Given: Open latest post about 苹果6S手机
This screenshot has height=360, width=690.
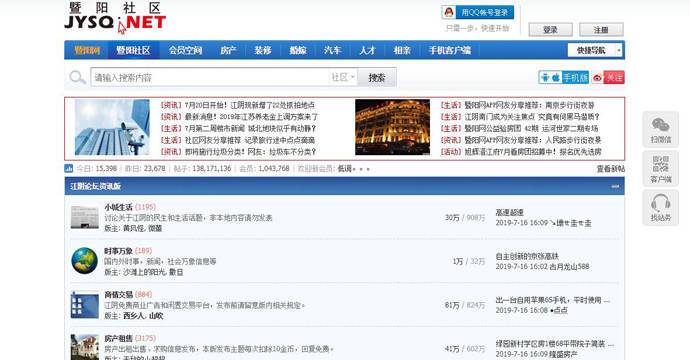Looking at the screenshot, I should tap(553, 300).
